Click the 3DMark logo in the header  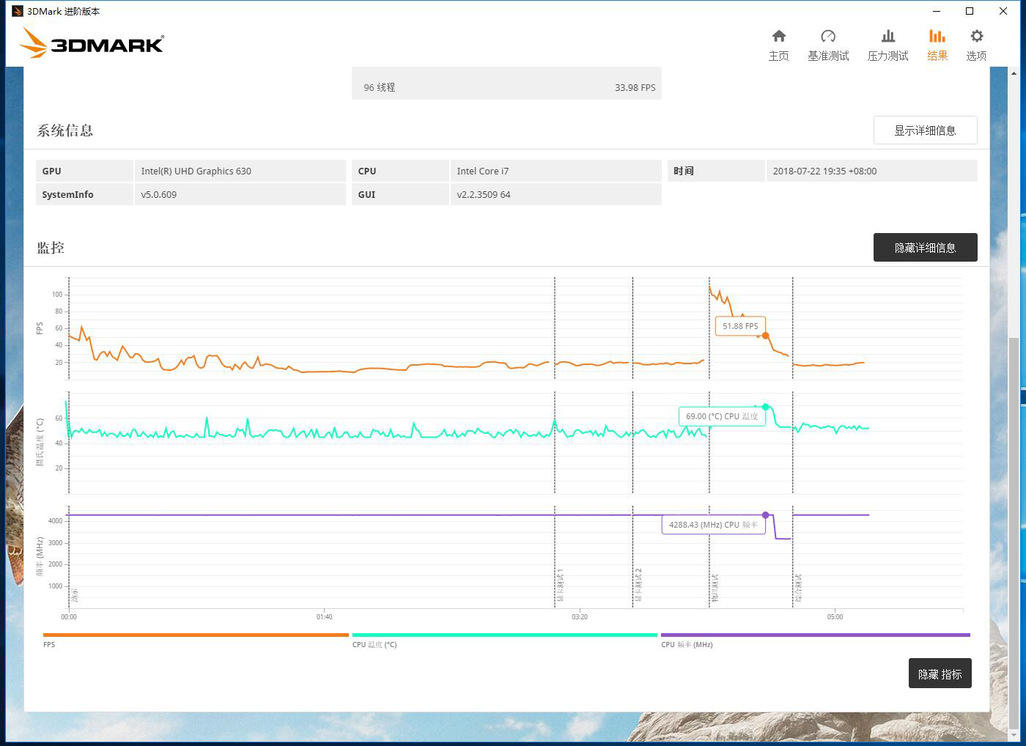(x=92, y=43)
